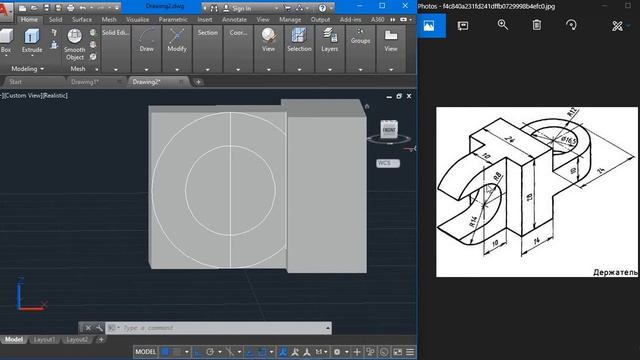Click the Custom View viewport label

[x=21, y=96]
